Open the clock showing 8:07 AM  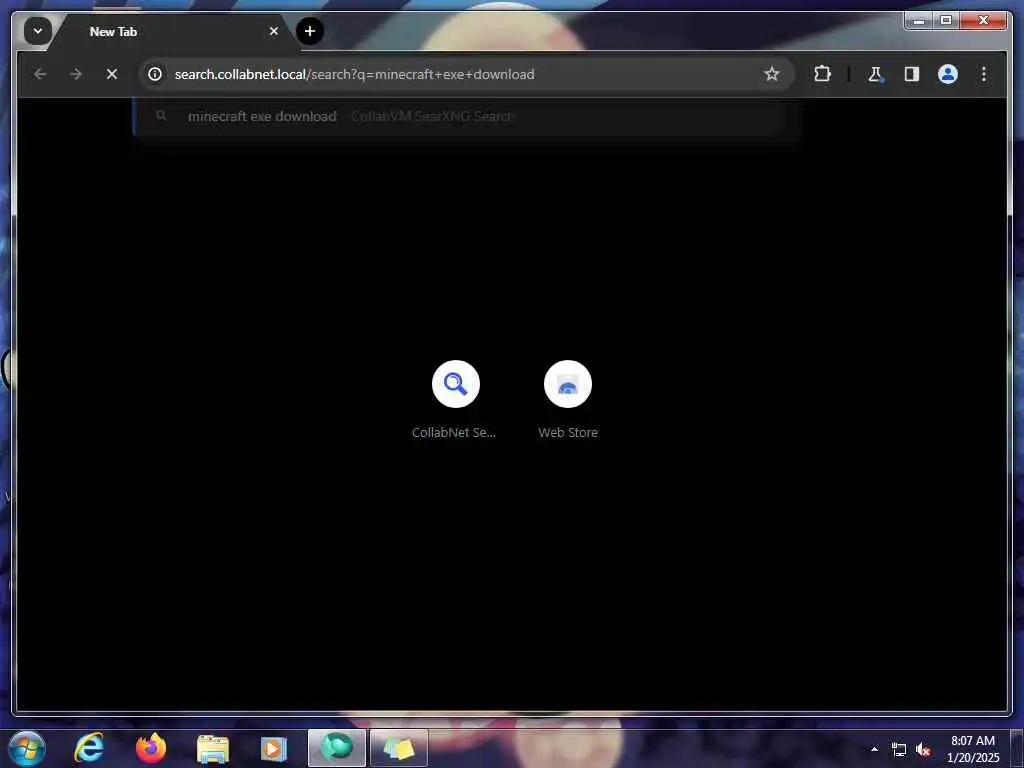[973, 749]
